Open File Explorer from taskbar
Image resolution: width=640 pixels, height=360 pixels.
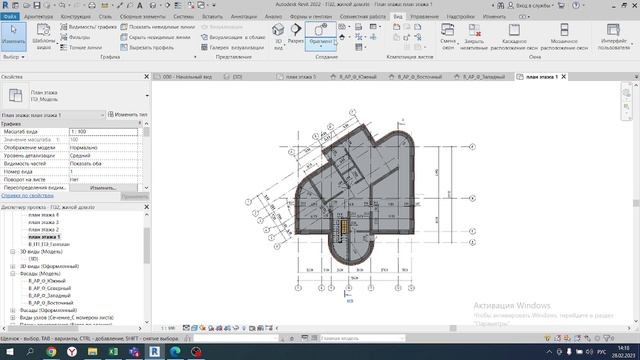[x=93, y=351]
